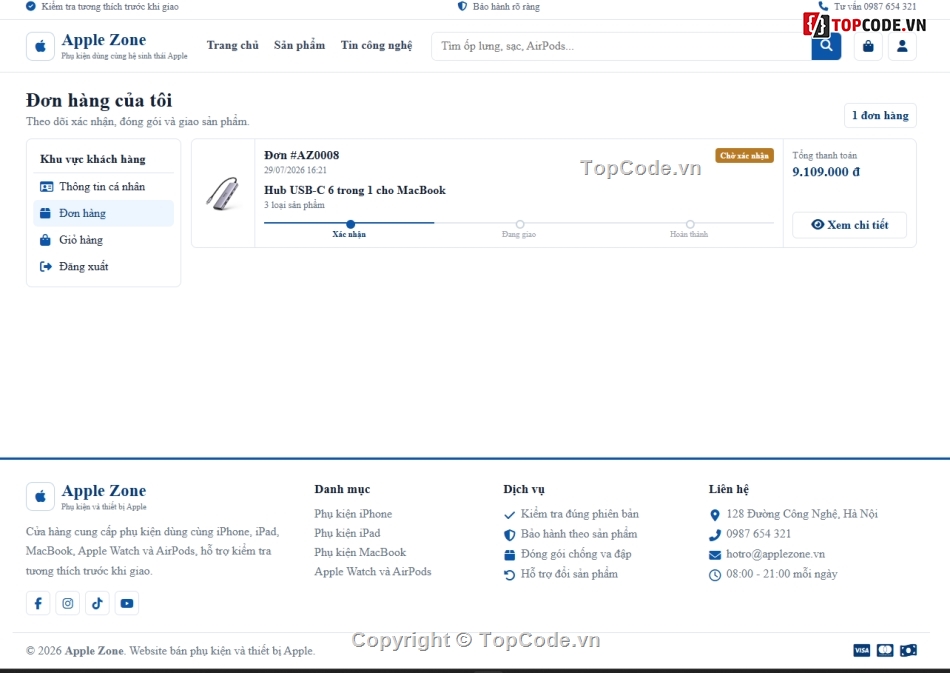Click the Đang giao progress step marker
The width and height of the screenshot is (950, 673).
tap(520, 224)
